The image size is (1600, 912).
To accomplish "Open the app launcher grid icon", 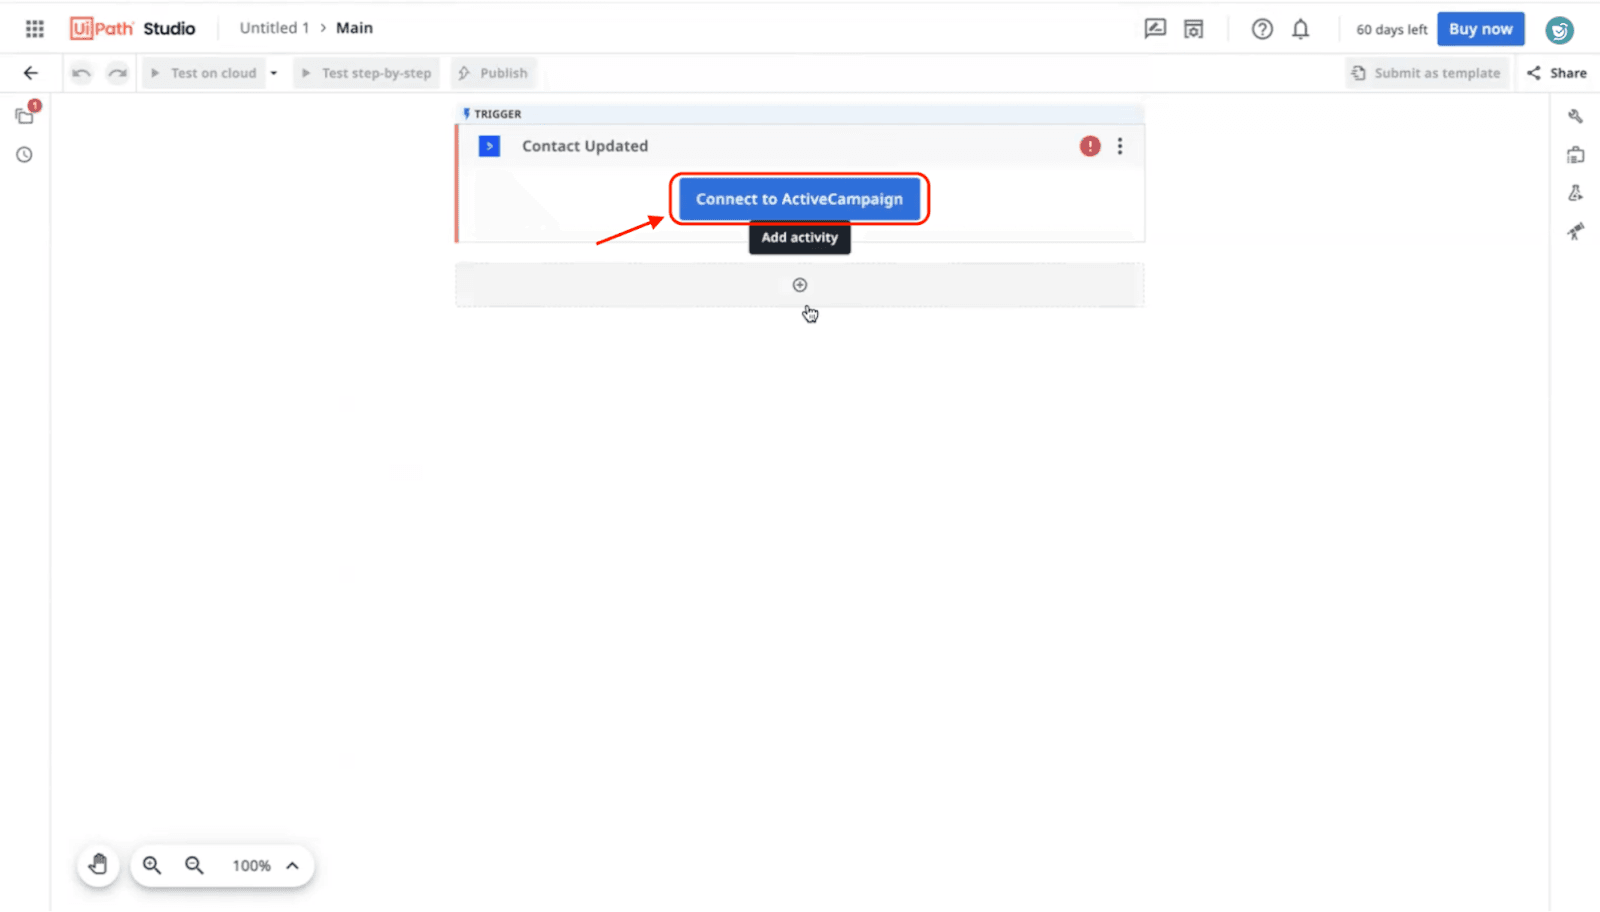I will coord(35,29).
